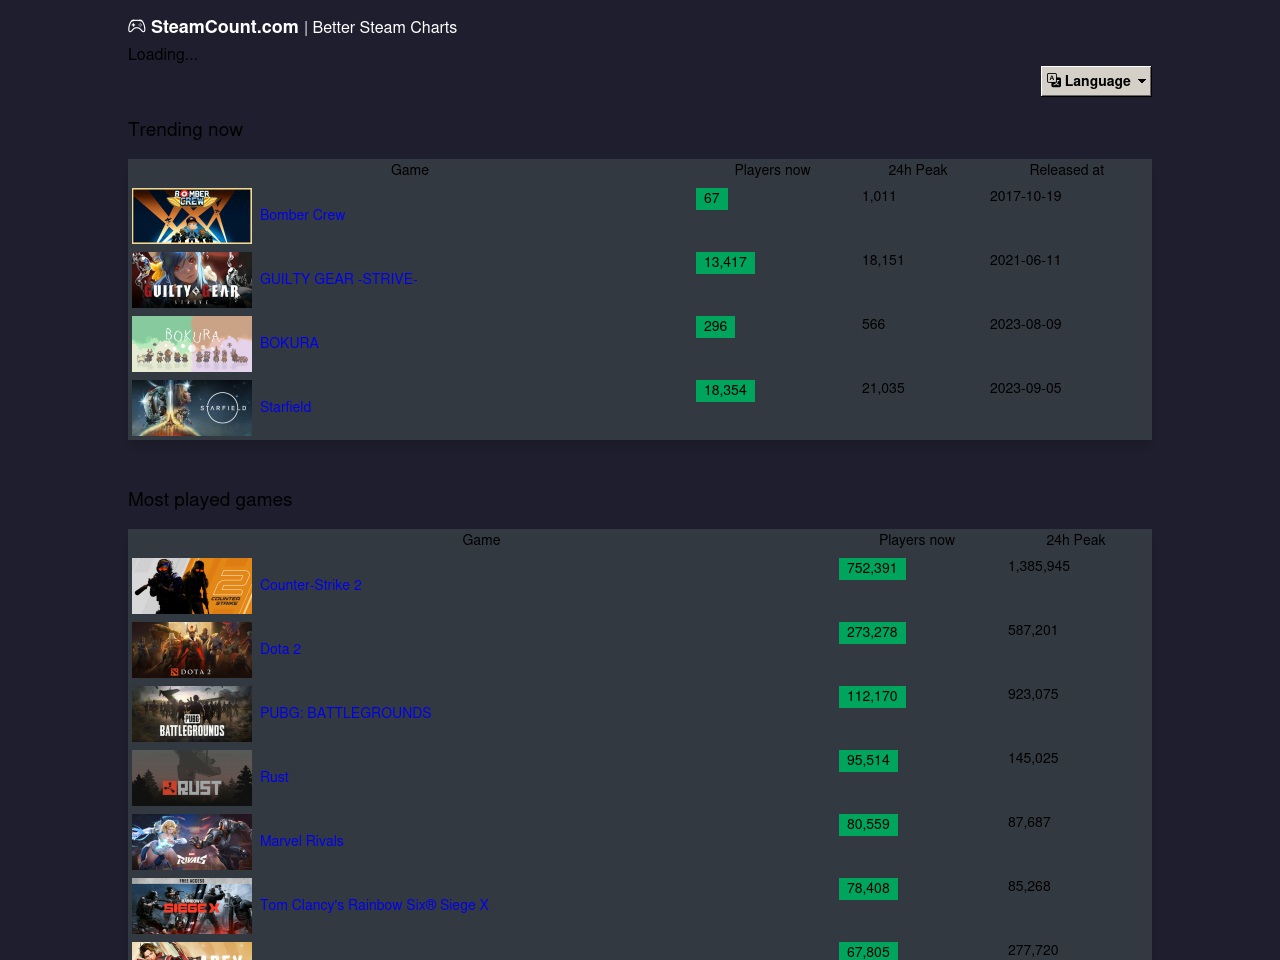Click Trending 'Players now' column header
The height and width of the screenshot is (960, 1280).
coord(772,170)
